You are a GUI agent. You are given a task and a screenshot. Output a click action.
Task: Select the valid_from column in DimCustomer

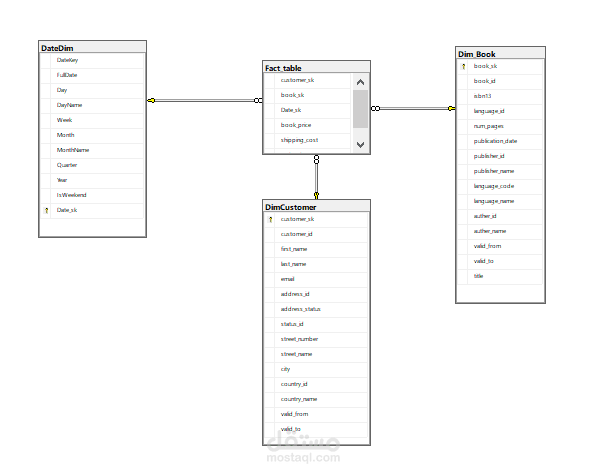click(x=316, y=414)
